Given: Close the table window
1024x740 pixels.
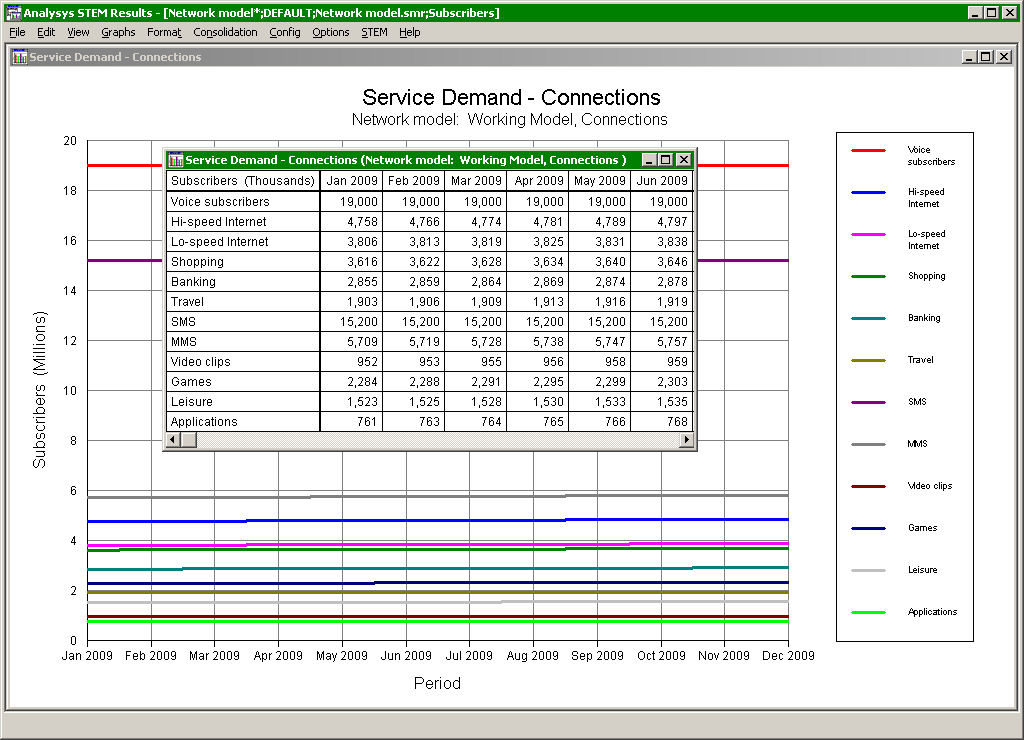Looking at the screenshot, I should 683,160.
